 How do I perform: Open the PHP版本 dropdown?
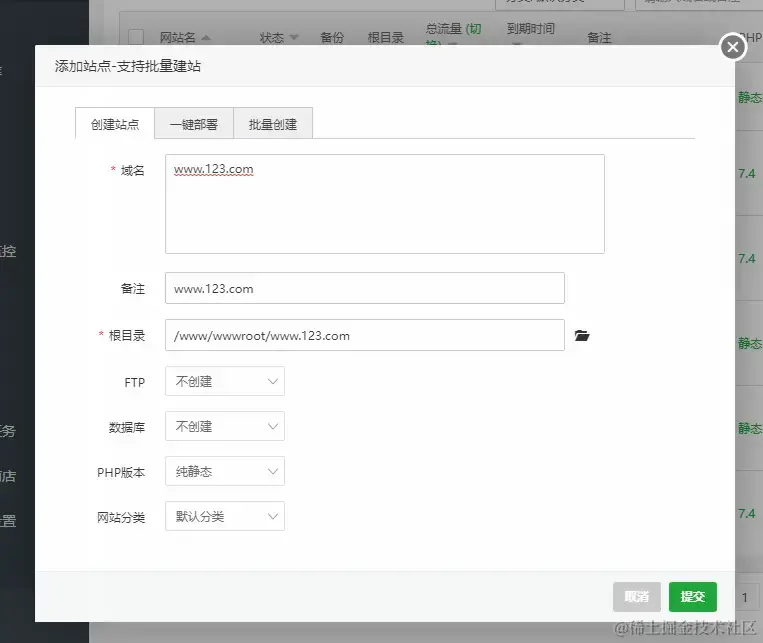point(225,471)
